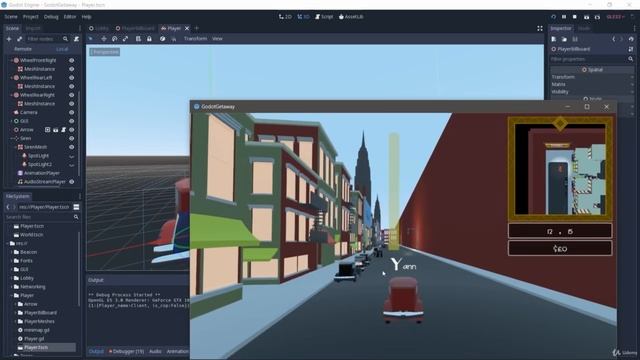
Task: Play custom scene icon
Action: pos(597,17)
